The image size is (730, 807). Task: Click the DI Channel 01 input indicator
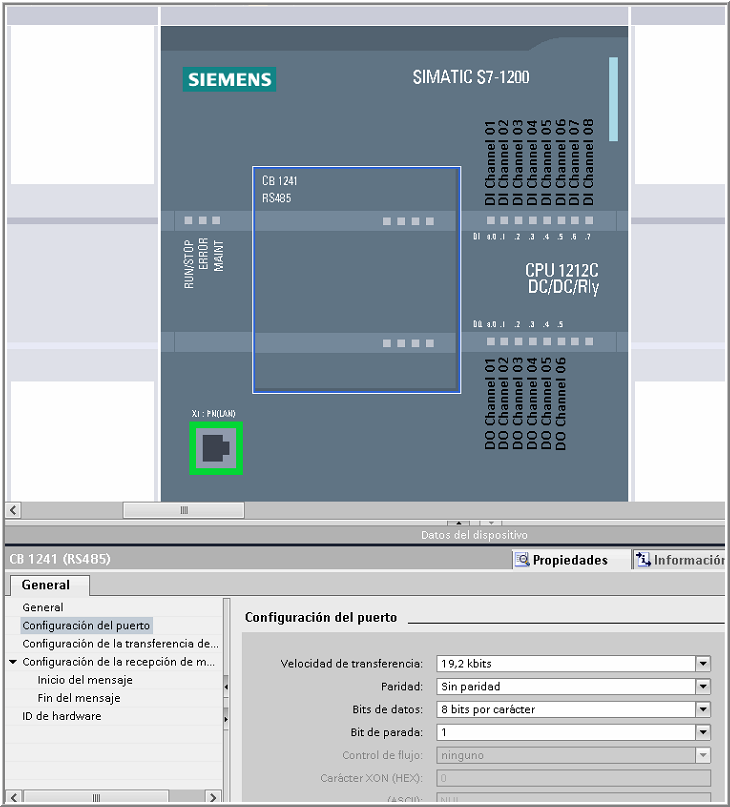click(492, 219)
